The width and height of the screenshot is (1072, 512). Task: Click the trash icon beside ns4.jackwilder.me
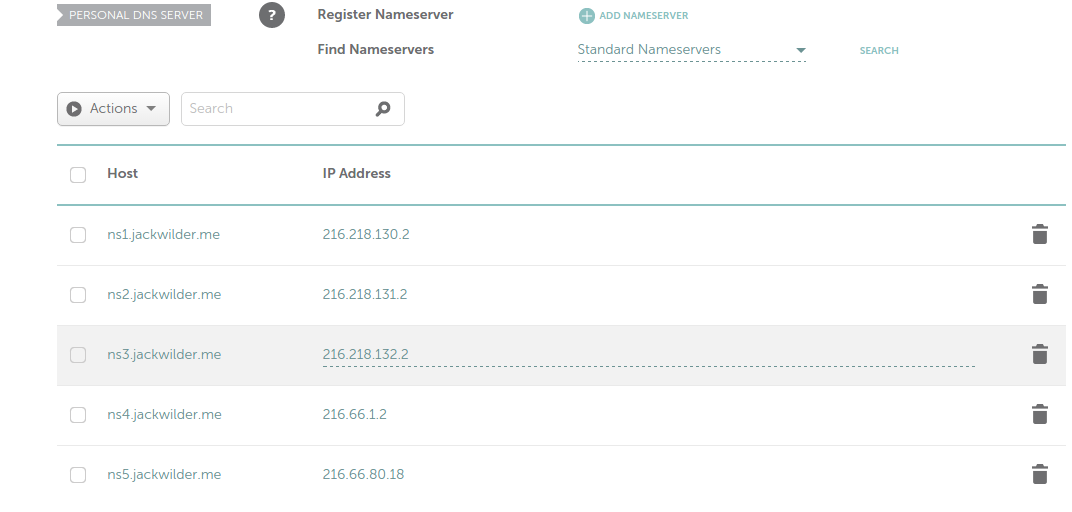[x=1040, y=415]
